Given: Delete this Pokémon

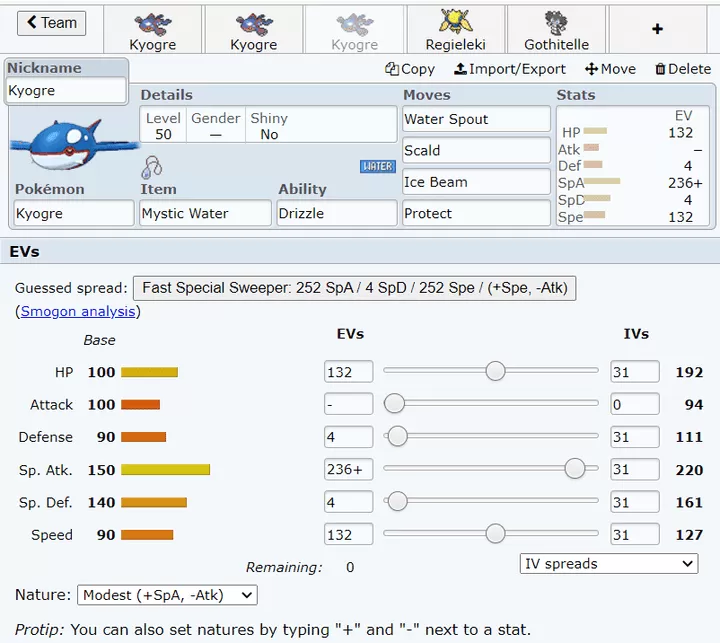Looking at the screenshot, I should 683,69.
